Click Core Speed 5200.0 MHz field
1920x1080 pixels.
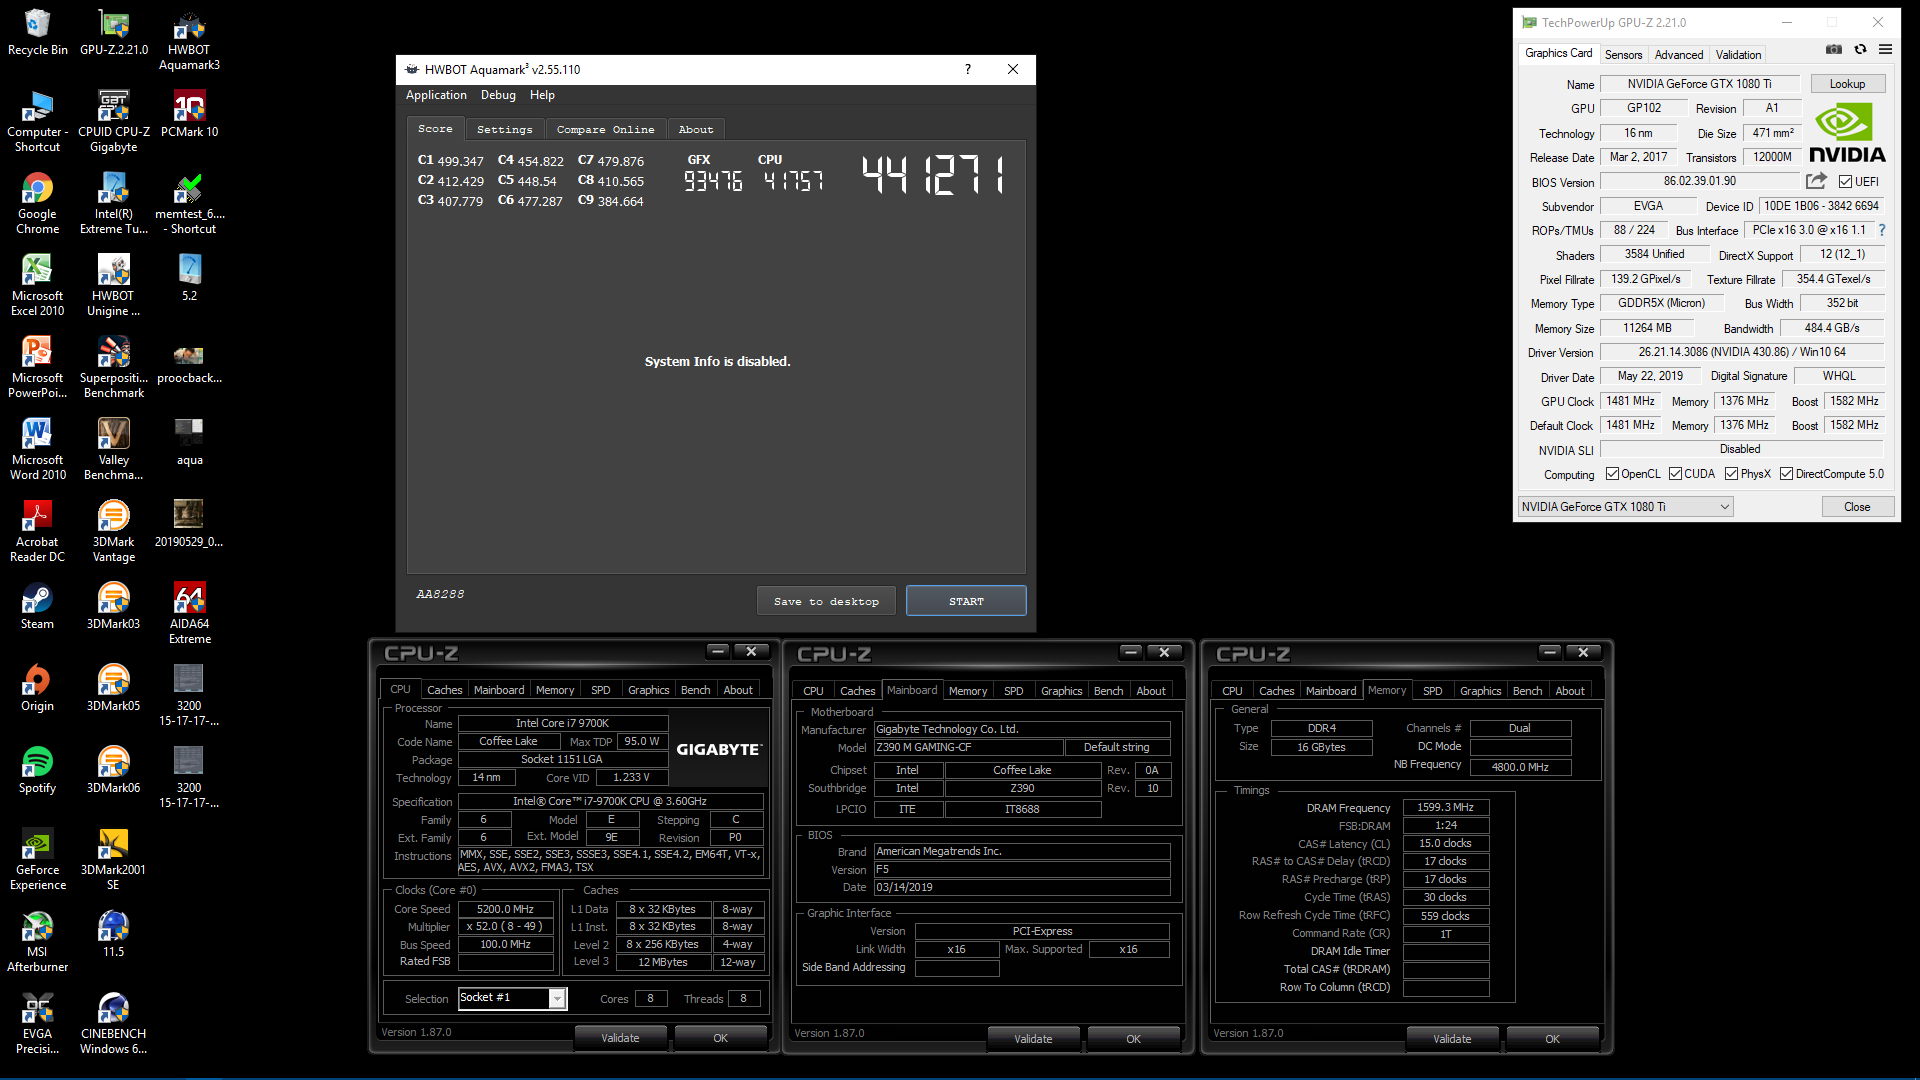505,909
